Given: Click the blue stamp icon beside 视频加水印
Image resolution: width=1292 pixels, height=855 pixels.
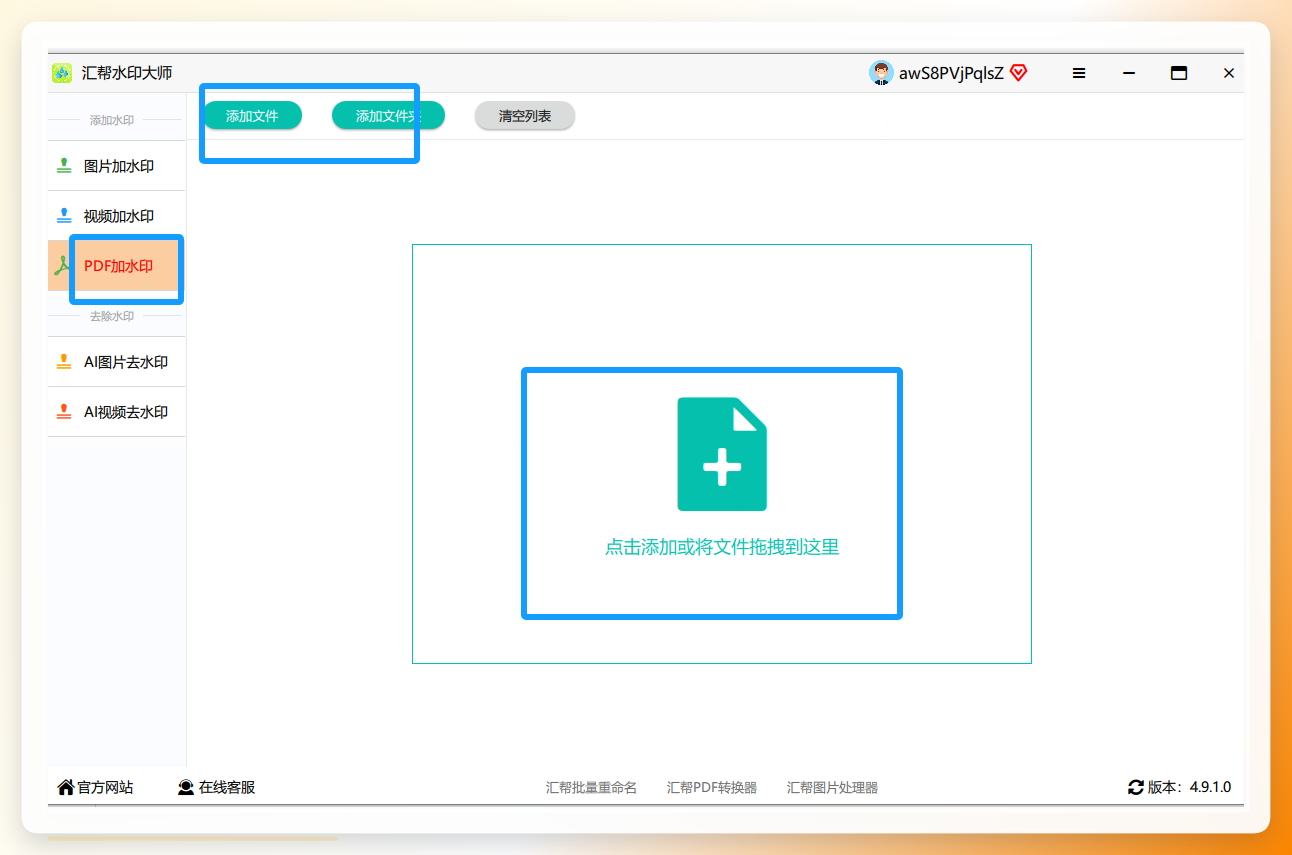Looking at the screenshot, I should (x=64, y=216).
